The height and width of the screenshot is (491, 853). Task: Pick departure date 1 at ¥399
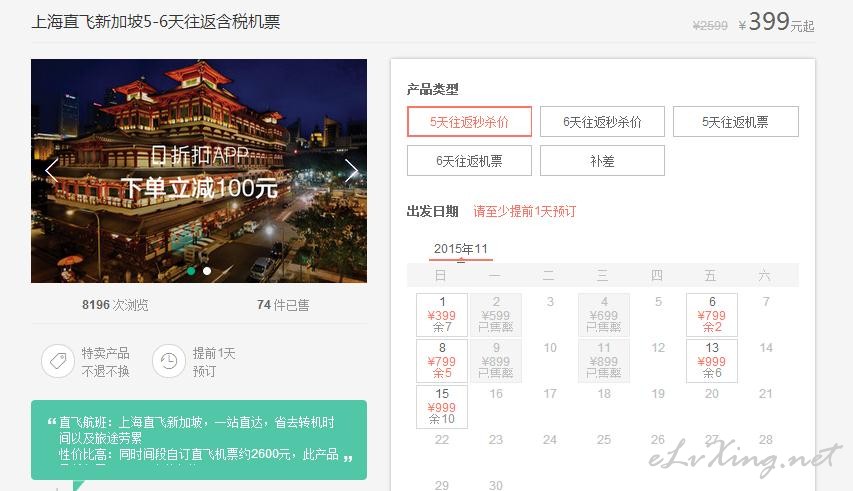[442, 315]
